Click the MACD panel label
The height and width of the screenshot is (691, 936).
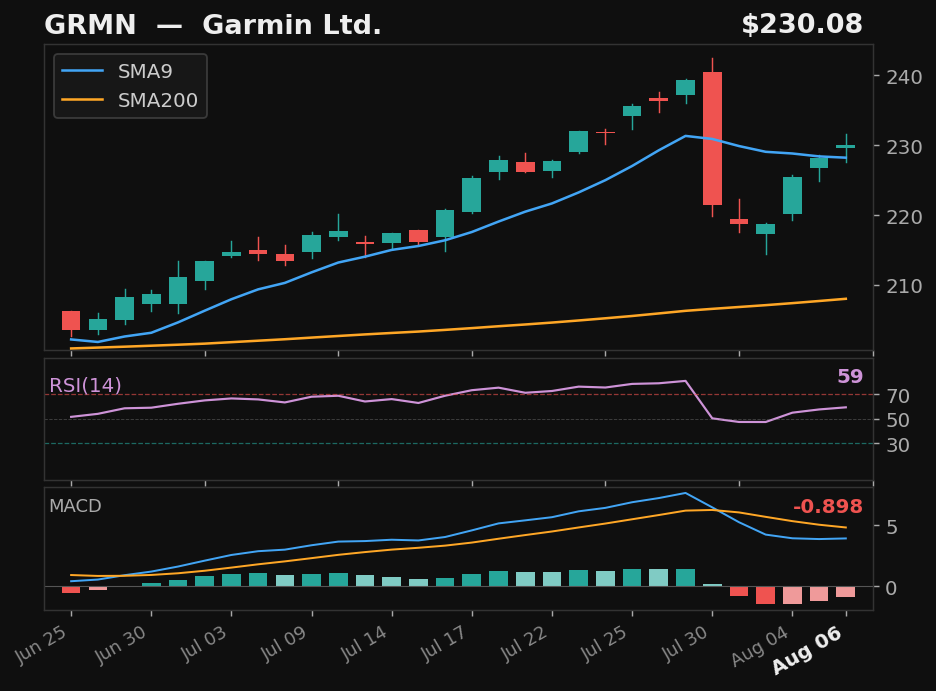(x=75, y=506)
